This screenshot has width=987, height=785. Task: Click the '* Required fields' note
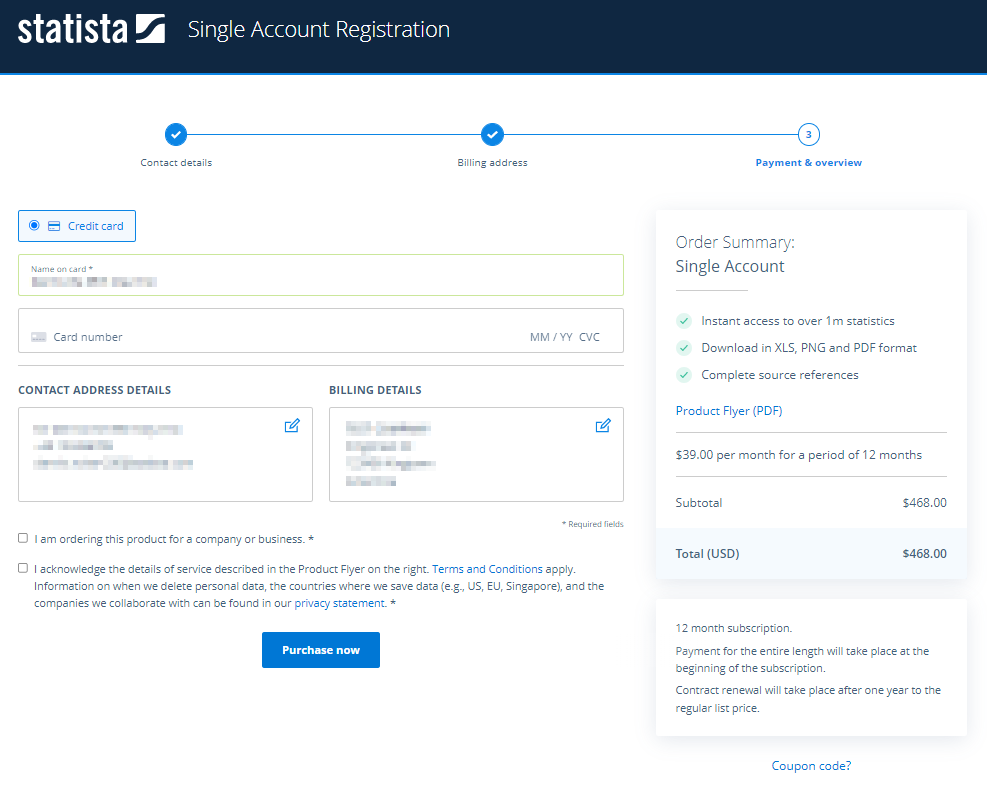[592, 524]
